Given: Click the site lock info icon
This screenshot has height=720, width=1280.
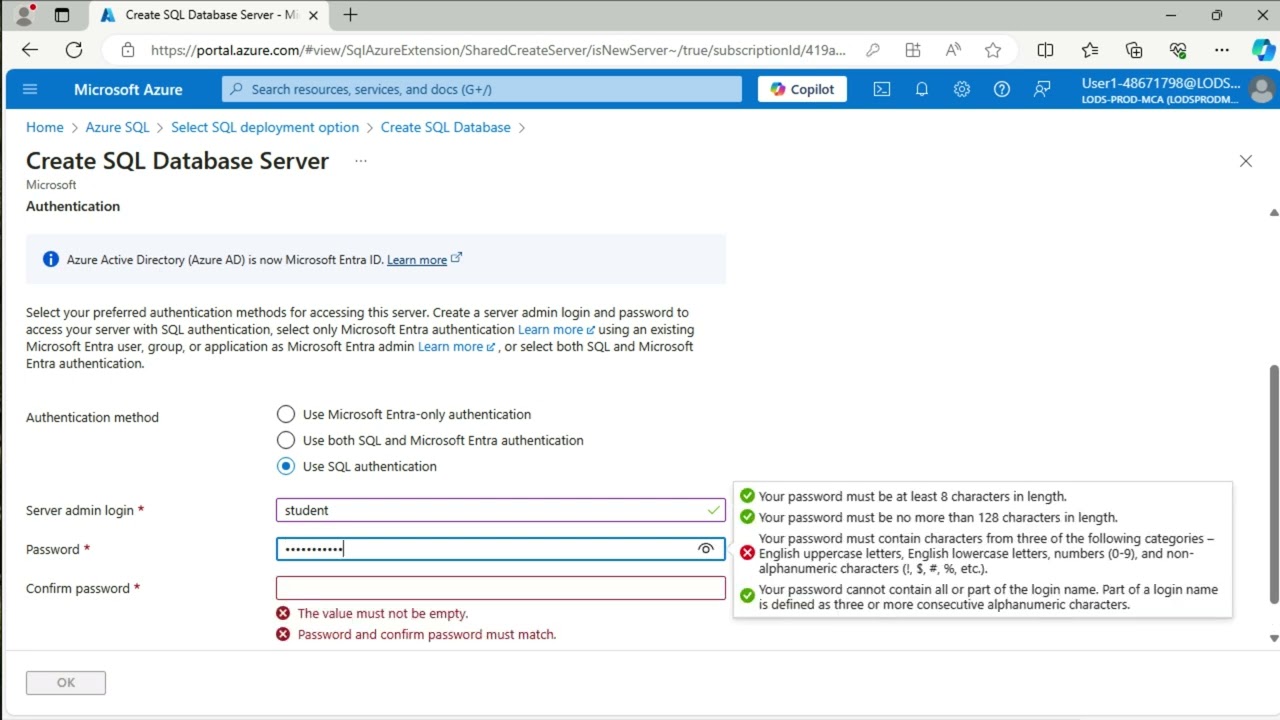Looking at the screenshot, I should coord(127,50).
